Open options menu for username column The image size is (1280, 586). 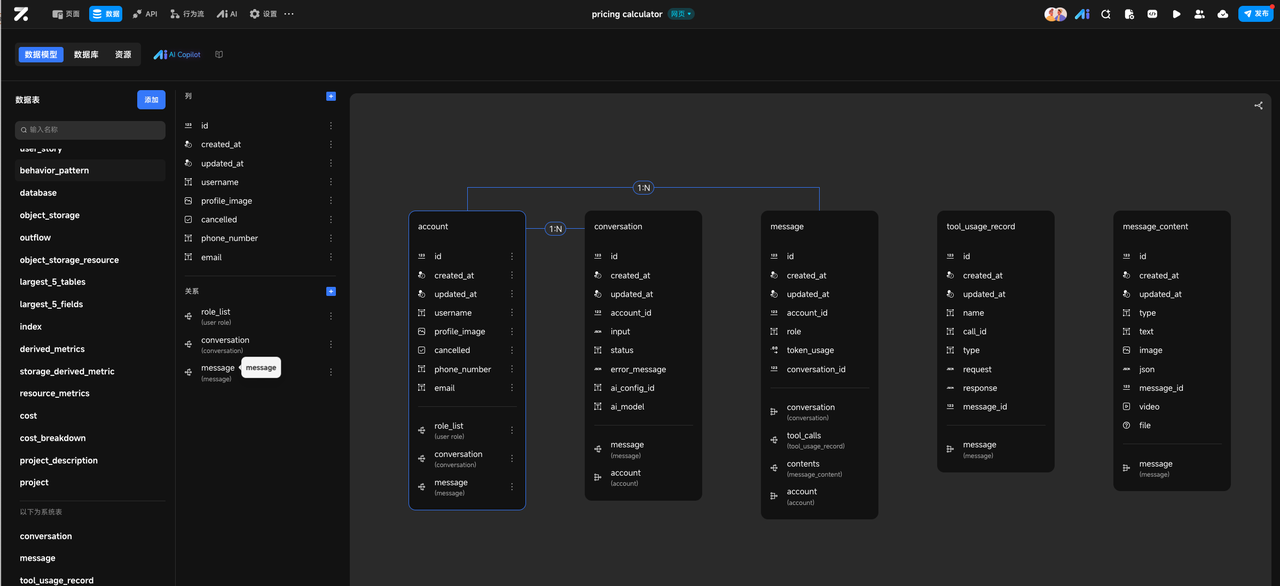point(331,182)
